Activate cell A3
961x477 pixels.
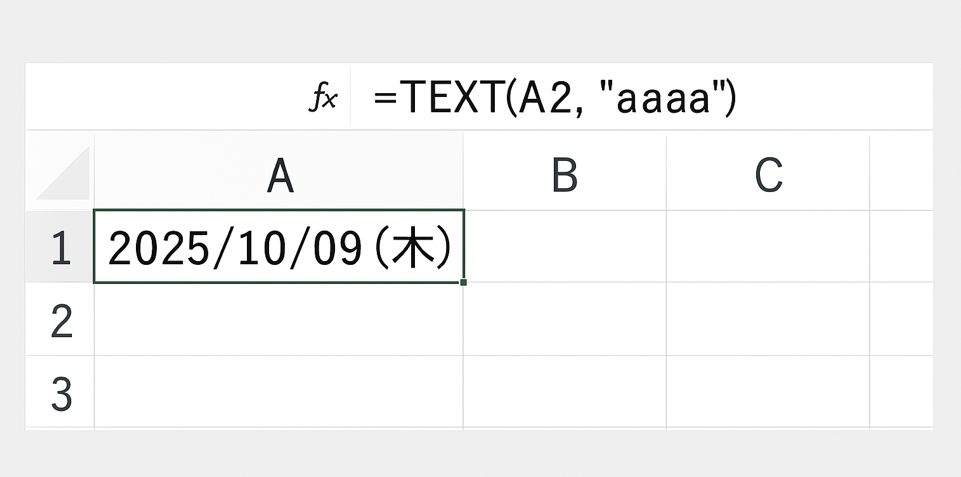[279, 393]
